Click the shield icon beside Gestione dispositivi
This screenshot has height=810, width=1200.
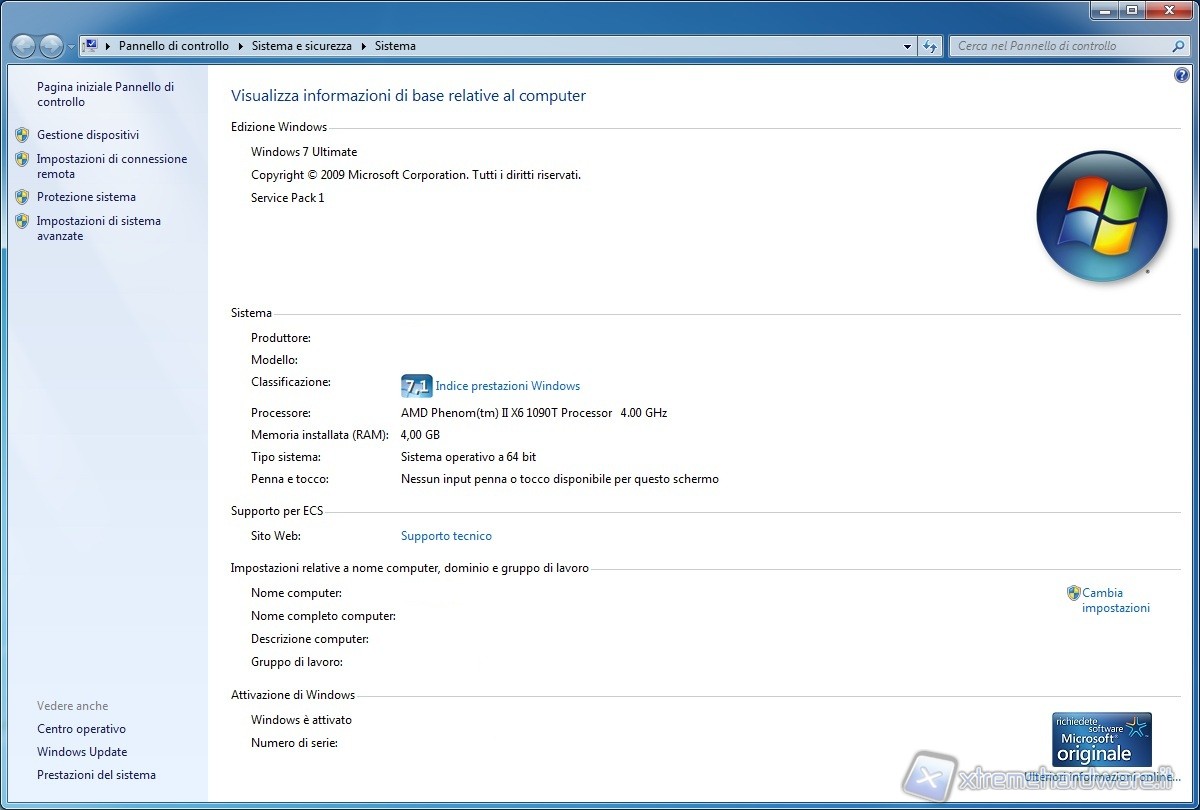point(22,135)
